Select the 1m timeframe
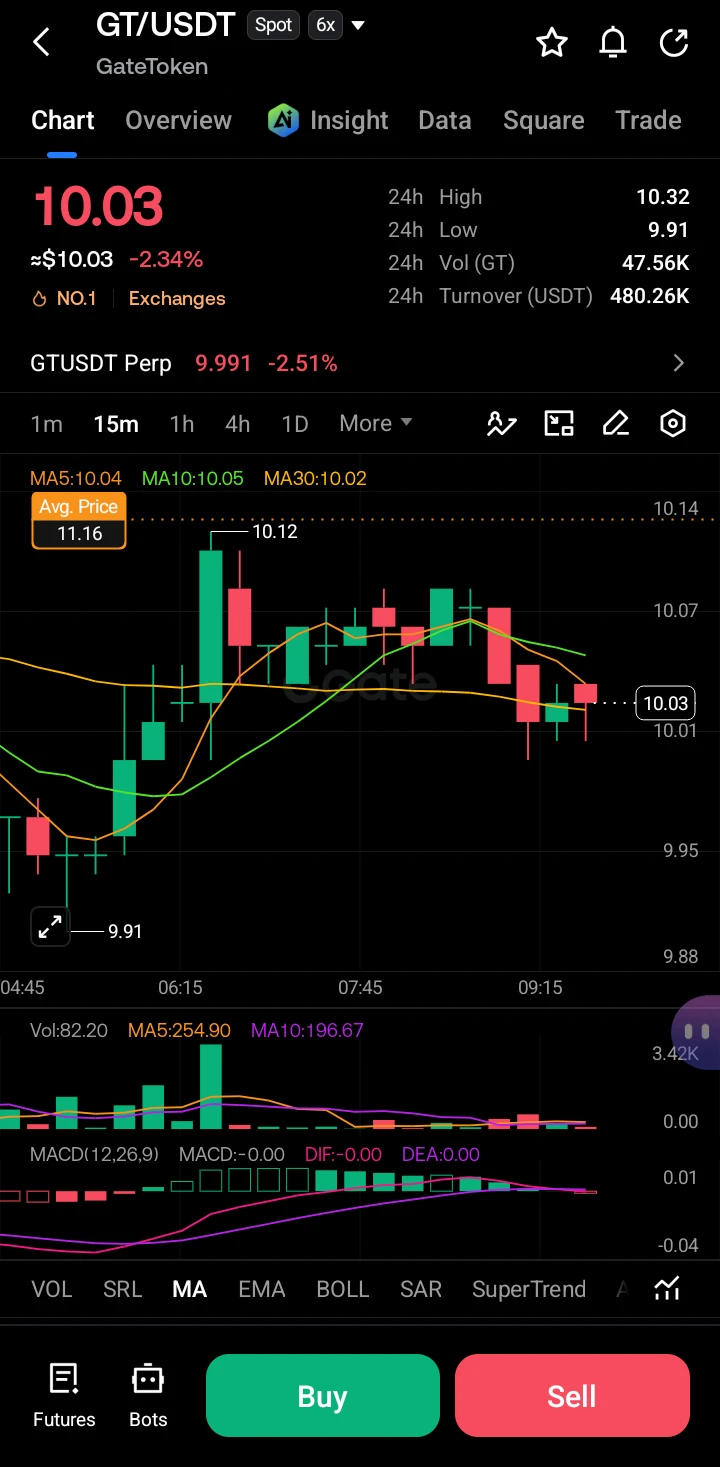Viewport: 720px width, 1467px height. pos(47,423)
